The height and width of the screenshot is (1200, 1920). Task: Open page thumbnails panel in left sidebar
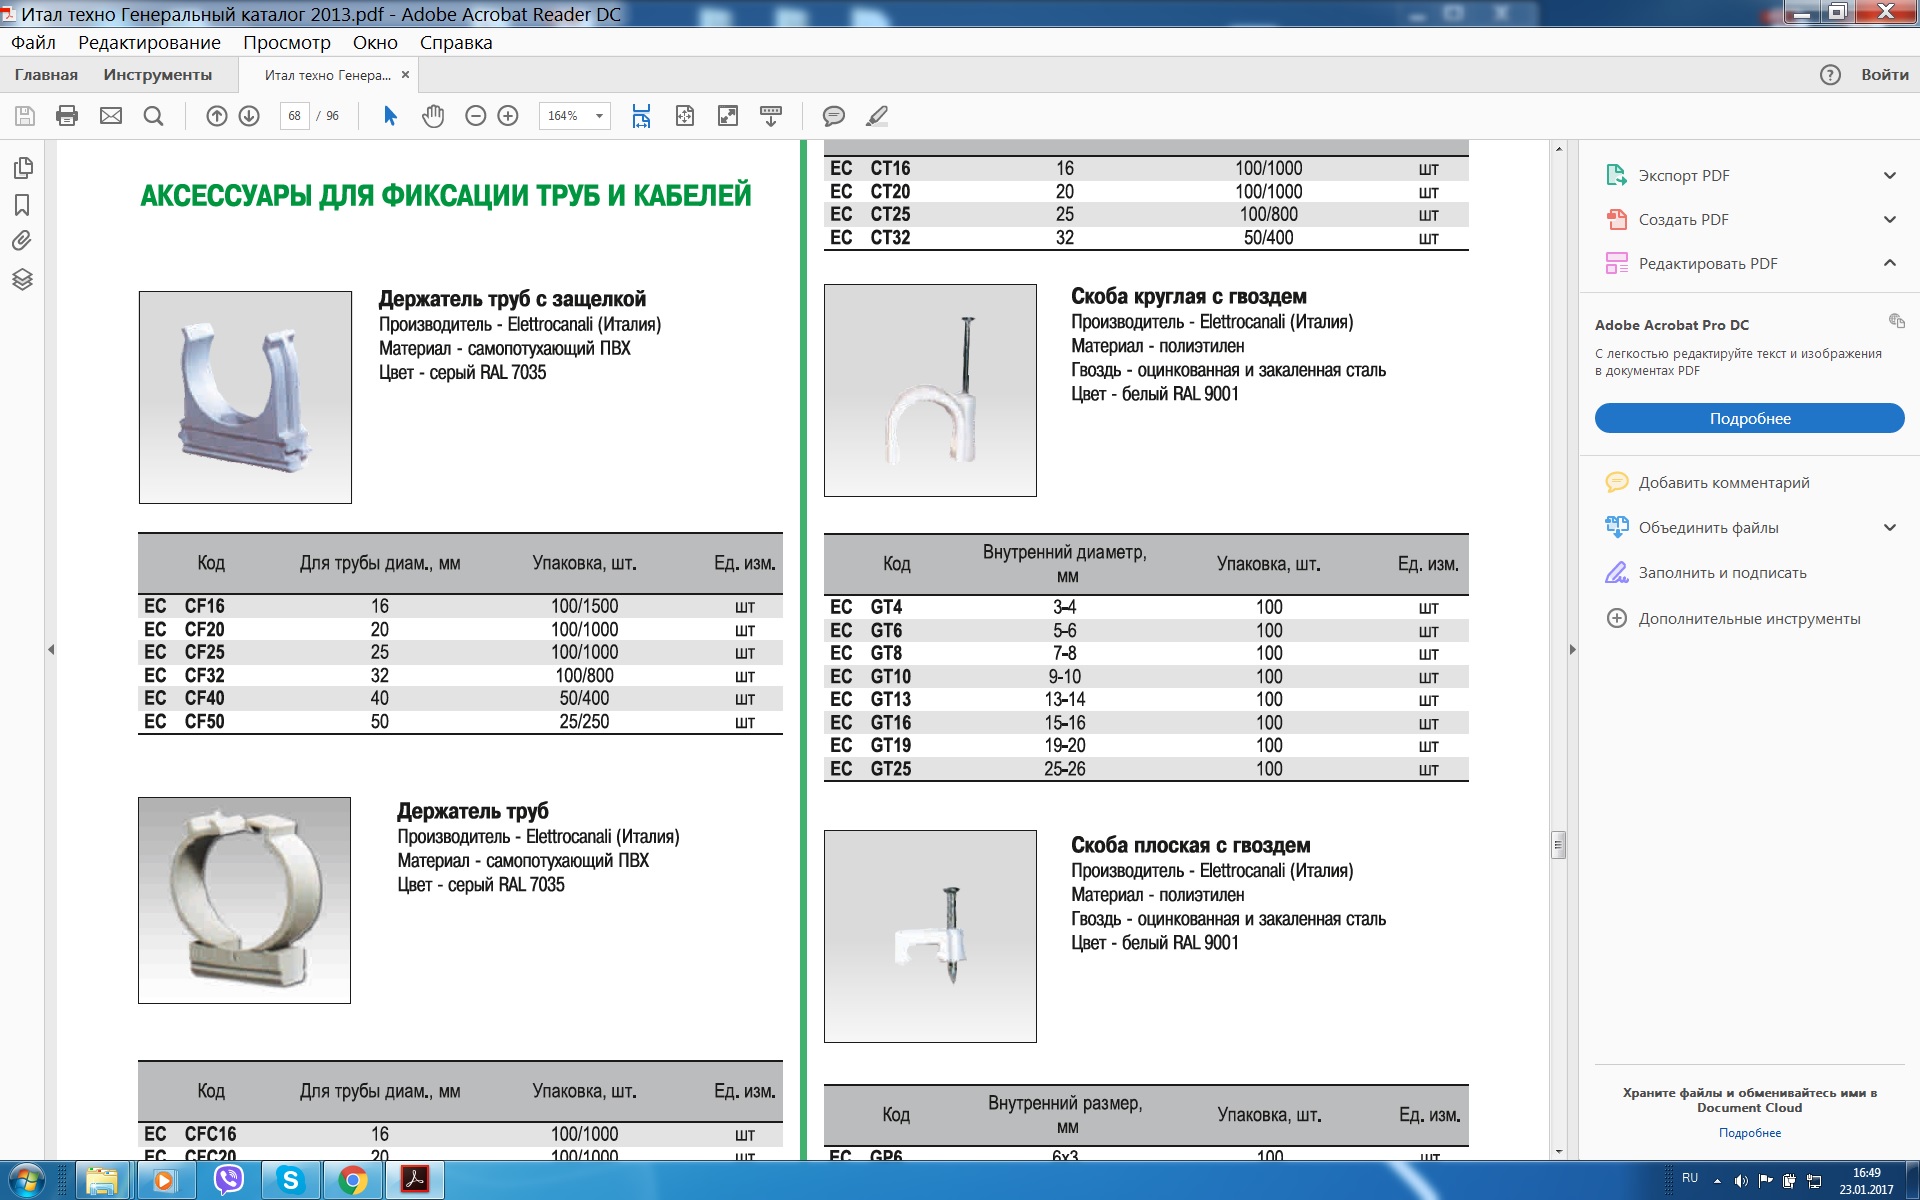click(23, 168)
